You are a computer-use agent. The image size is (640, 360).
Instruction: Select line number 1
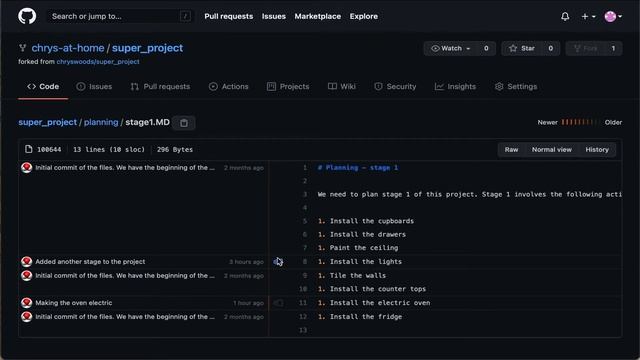[x=304, y=167]
